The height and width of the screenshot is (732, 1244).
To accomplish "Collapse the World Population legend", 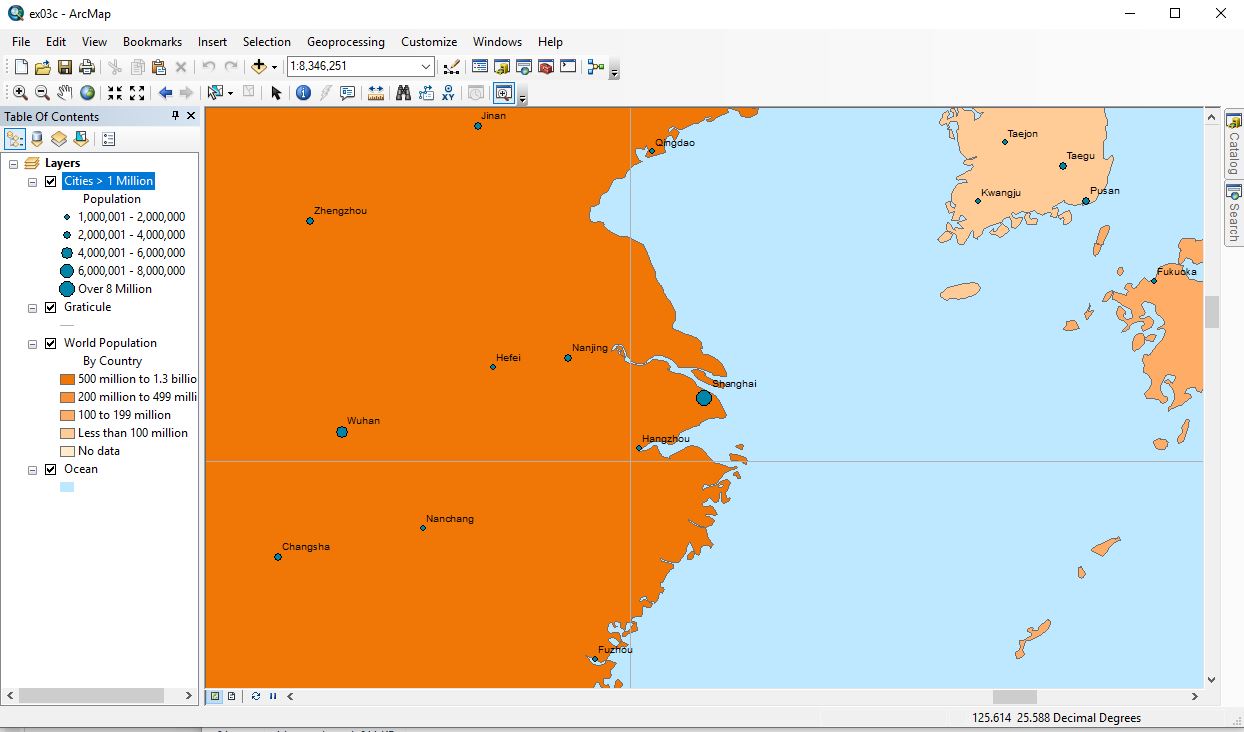I will pyautogui.click(x=33, y=343).
